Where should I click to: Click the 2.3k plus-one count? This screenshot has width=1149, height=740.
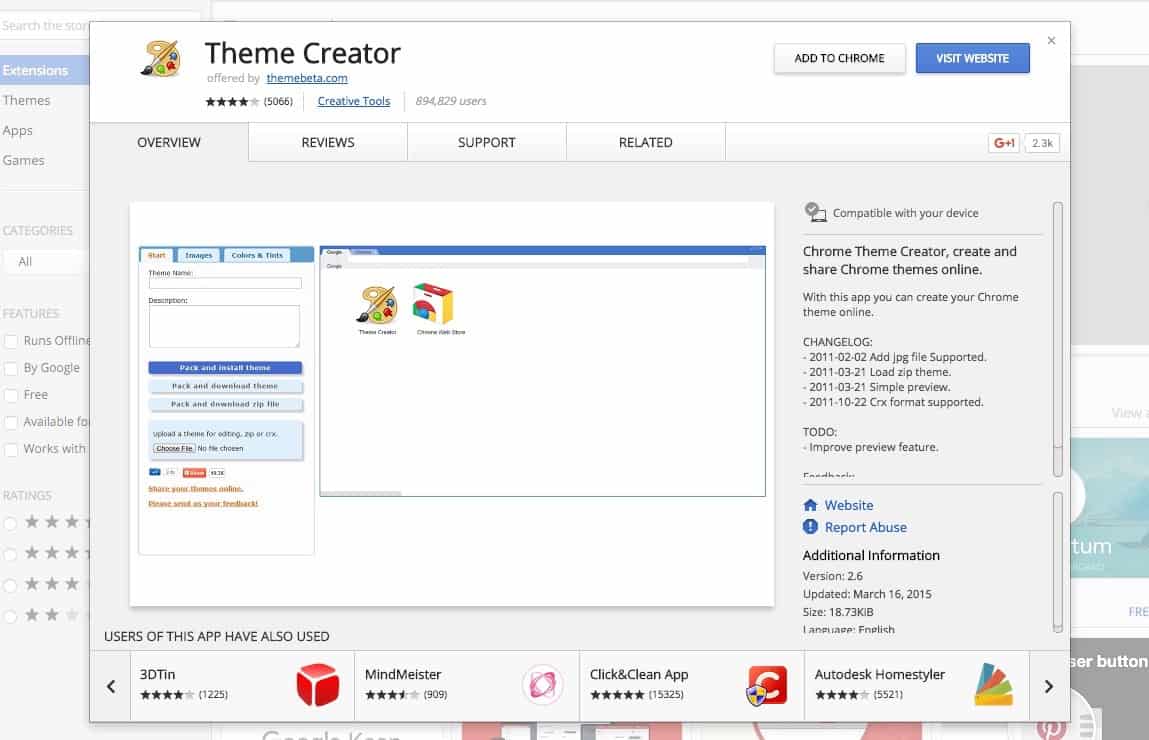coord(1042,144)
